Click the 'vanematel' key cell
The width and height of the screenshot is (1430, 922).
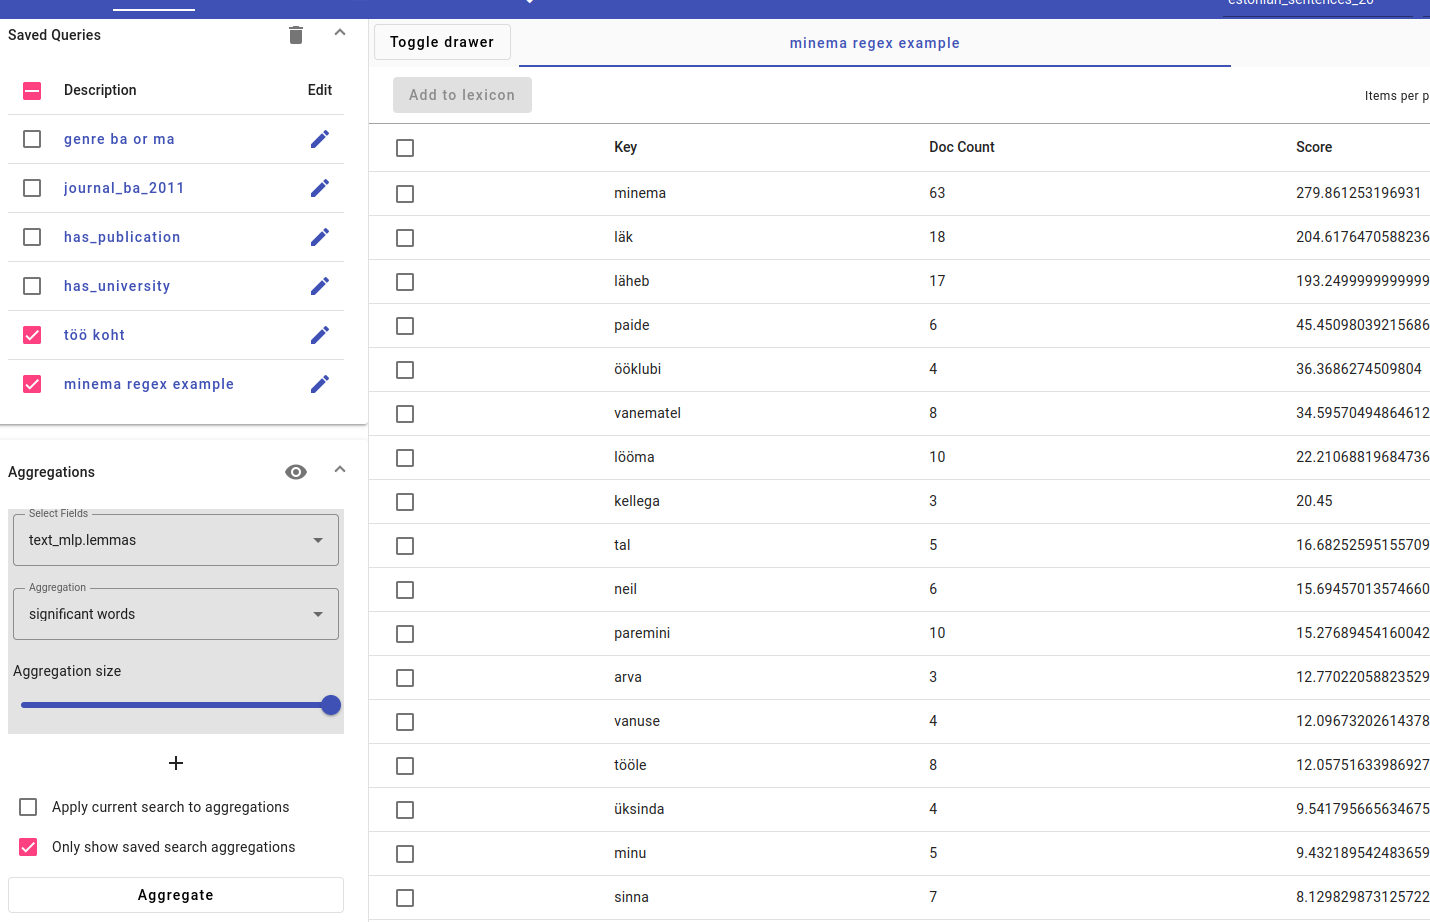point(647,413)
